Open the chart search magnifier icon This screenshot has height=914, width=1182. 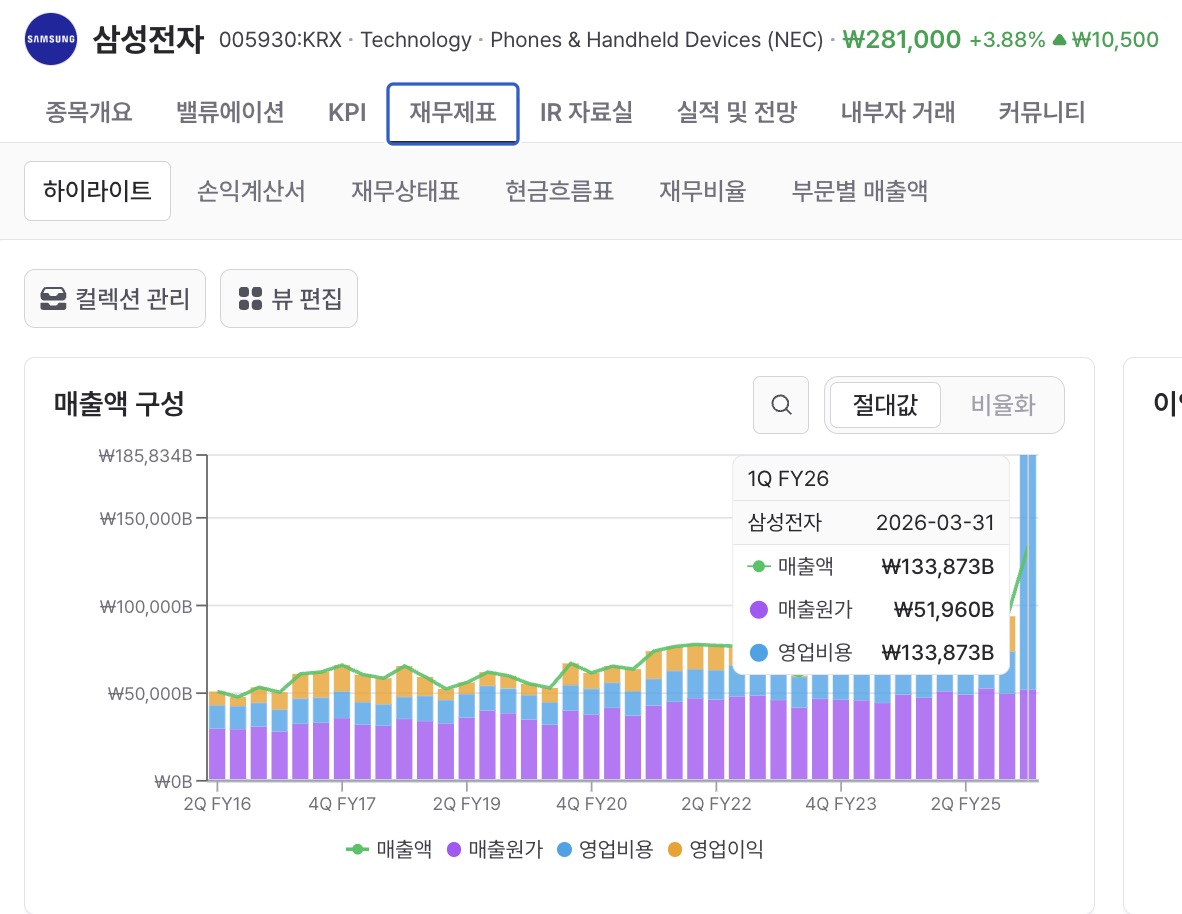(x=781, y=405)
